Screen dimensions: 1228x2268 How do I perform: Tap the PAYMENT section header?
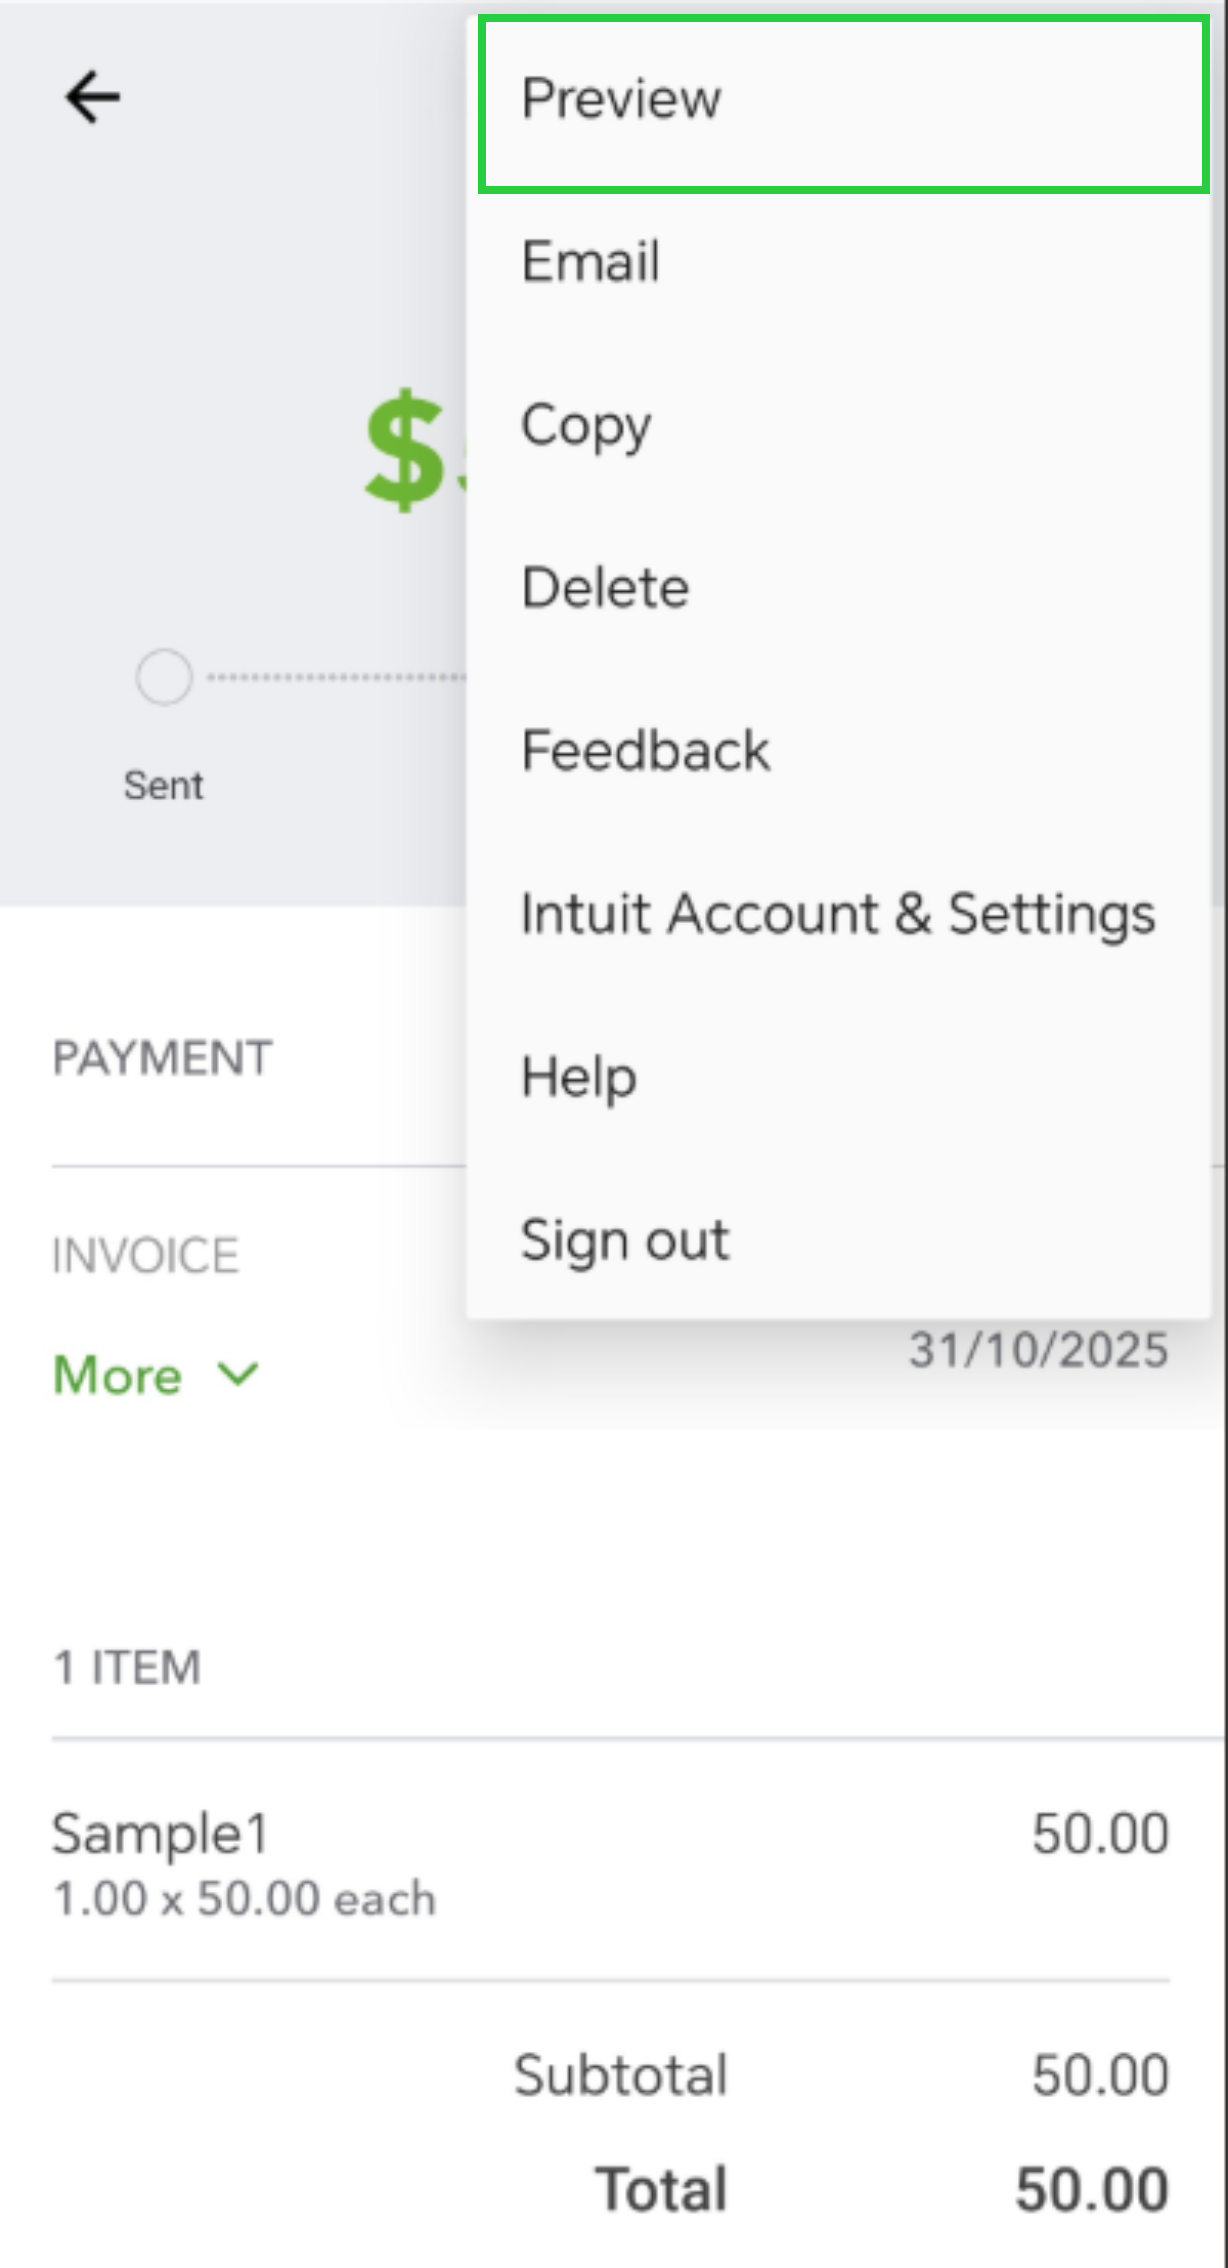(162, 1058)
